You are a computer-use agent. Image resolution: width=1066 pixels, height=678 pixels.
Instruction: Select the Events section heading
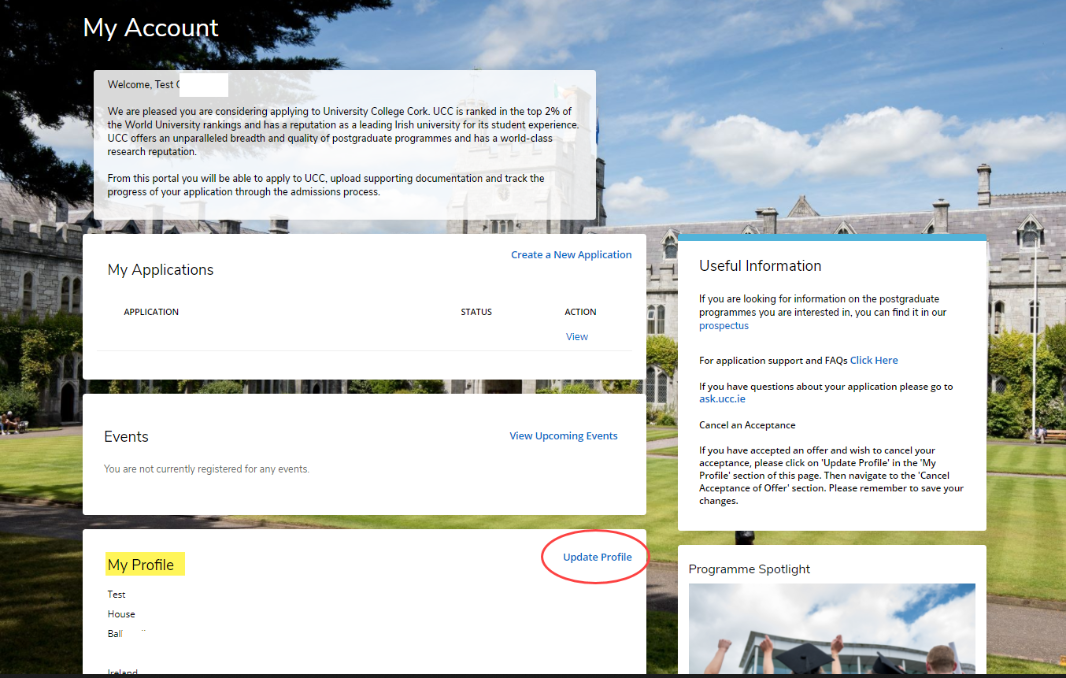[x=126, y=437]
